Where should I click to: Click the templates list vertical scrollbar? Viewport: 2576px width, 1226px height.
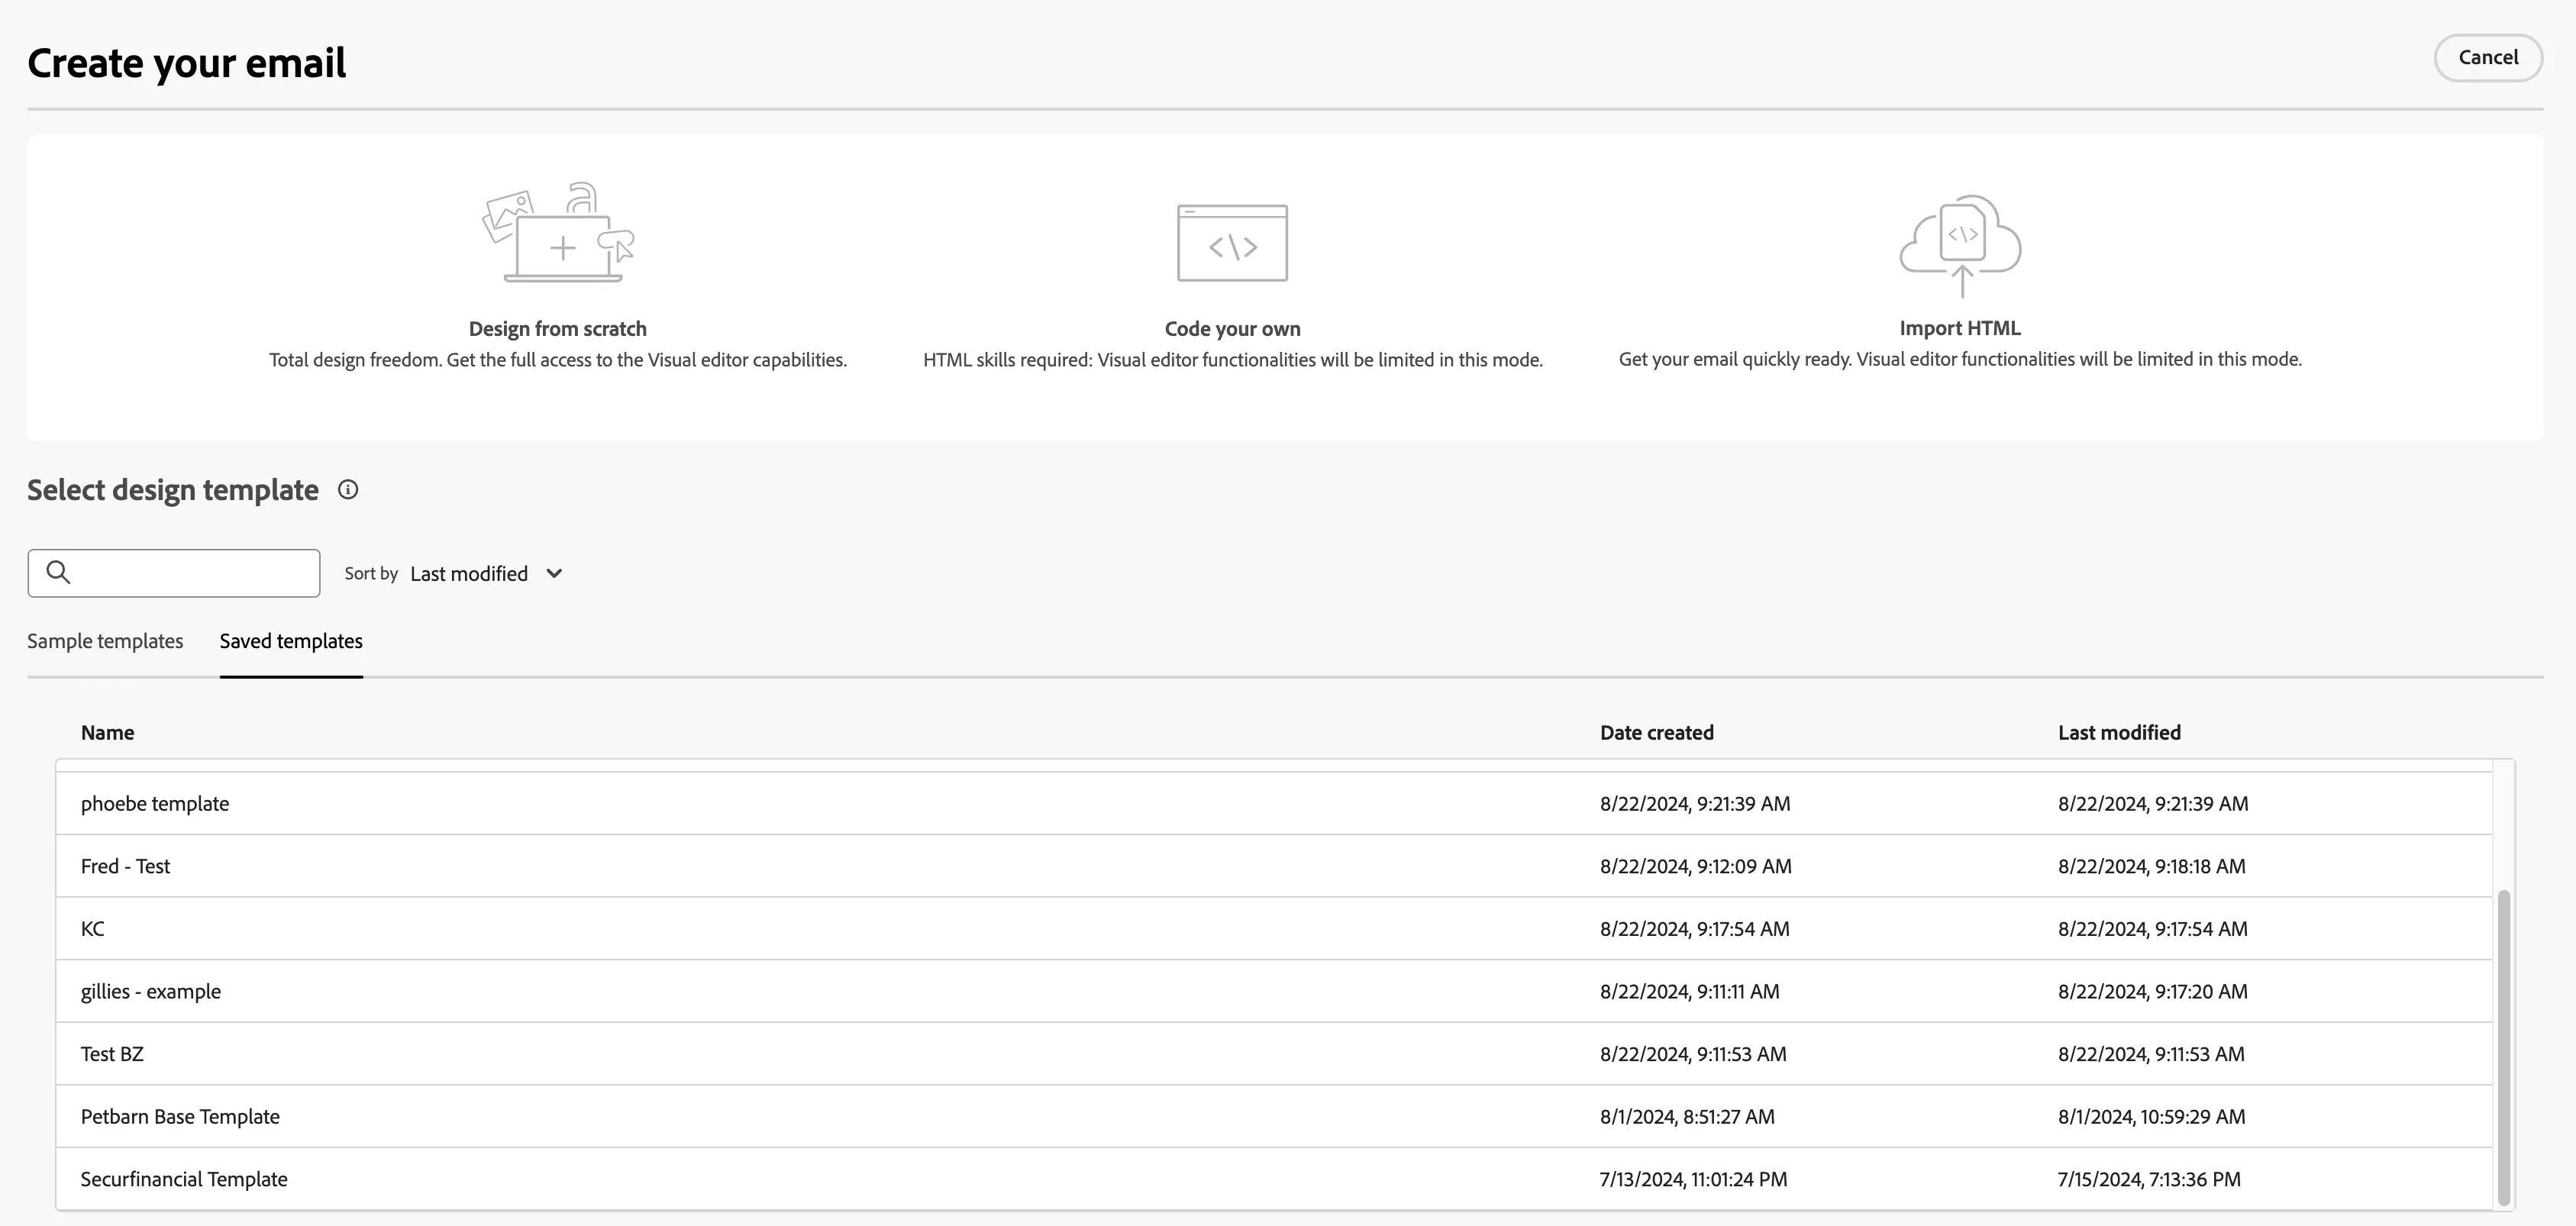[x=2504, y=1047]
